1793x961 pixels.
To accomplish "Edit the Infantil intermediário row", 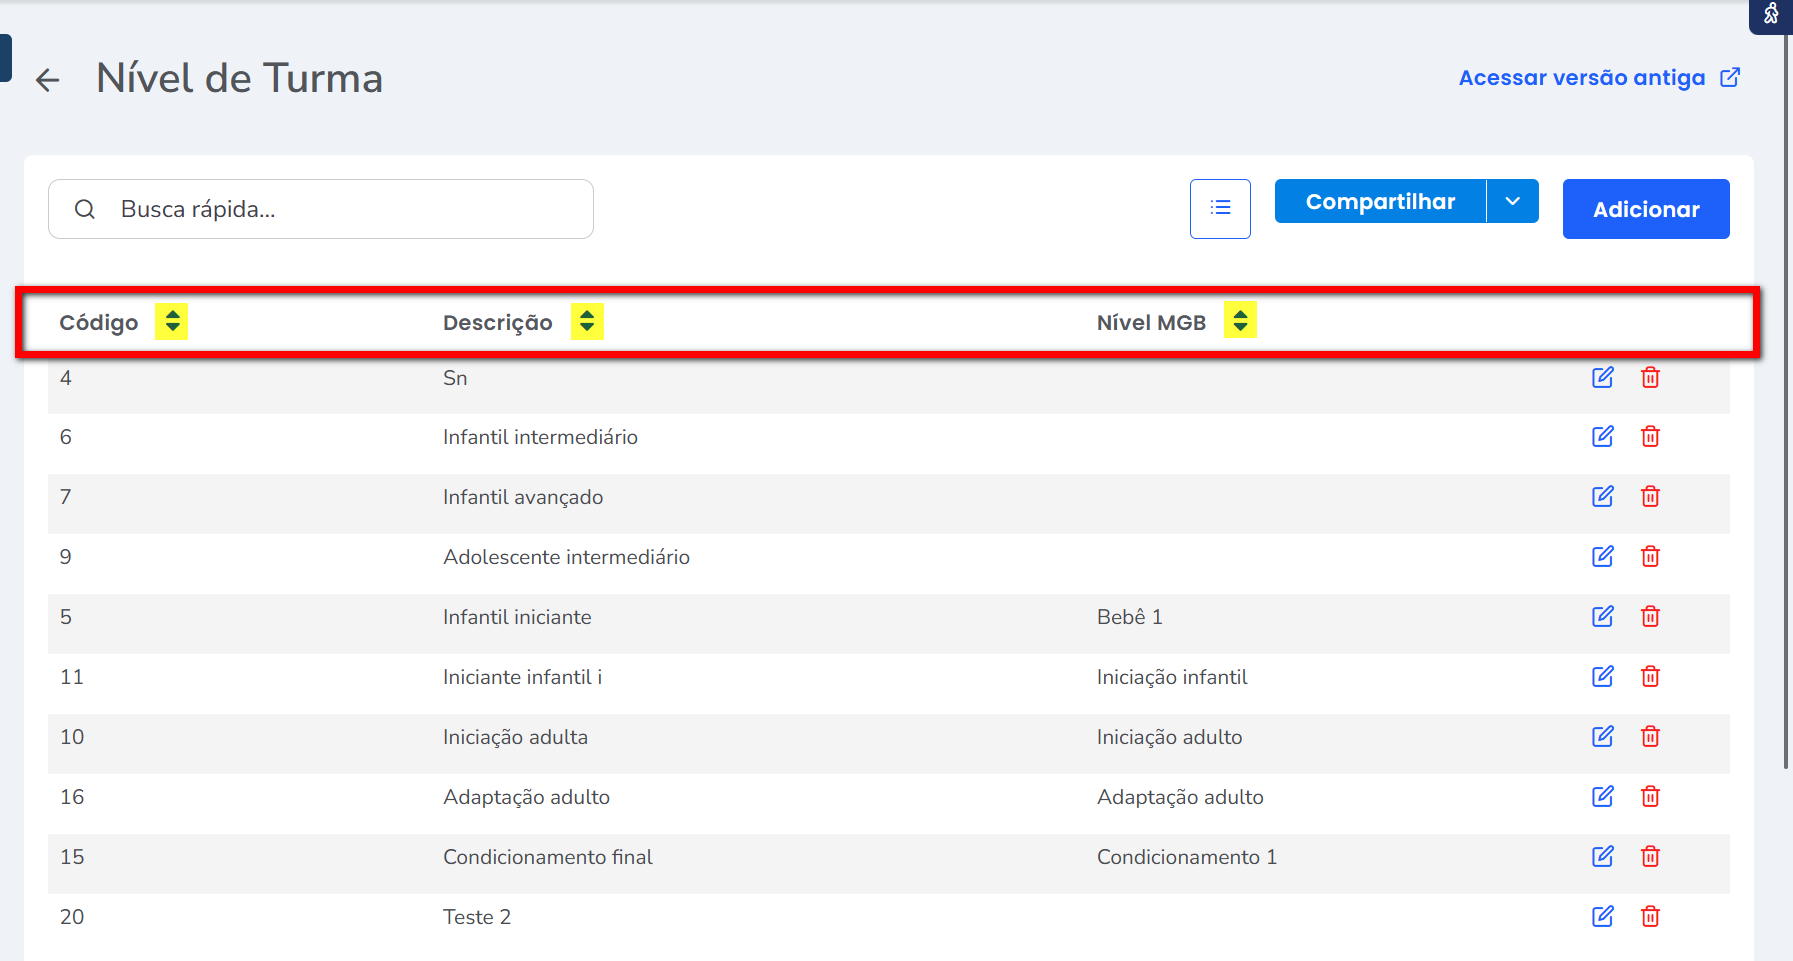I will (x=1602, y=437).
